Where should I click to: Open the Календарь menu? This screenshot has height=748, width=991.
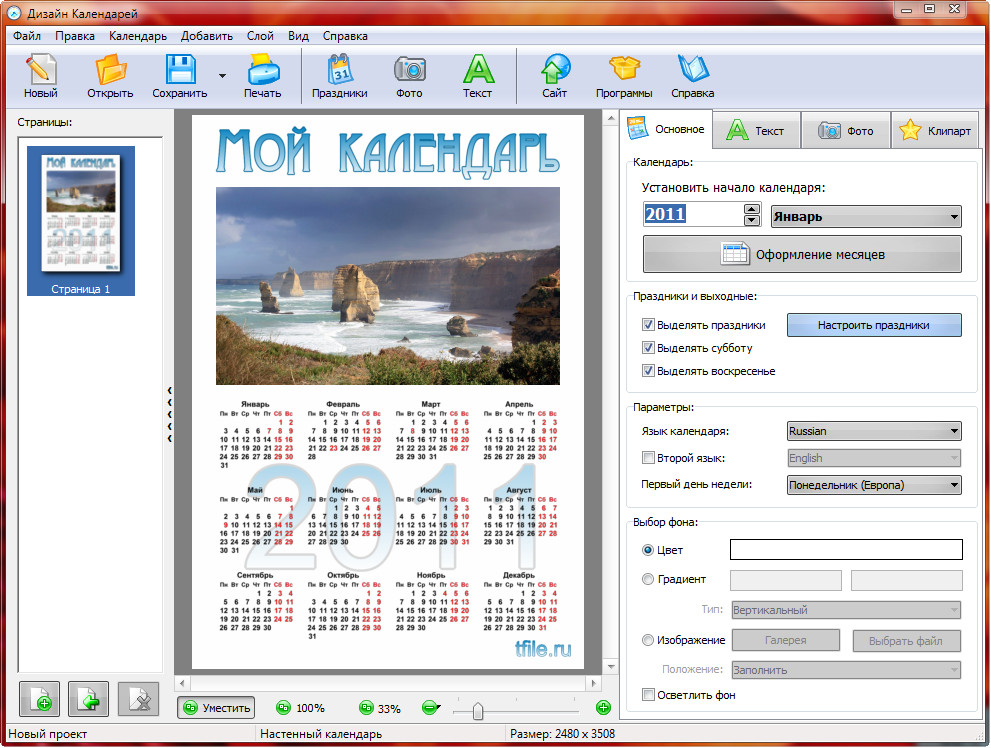pyautogui.click(x=138, y=36)
